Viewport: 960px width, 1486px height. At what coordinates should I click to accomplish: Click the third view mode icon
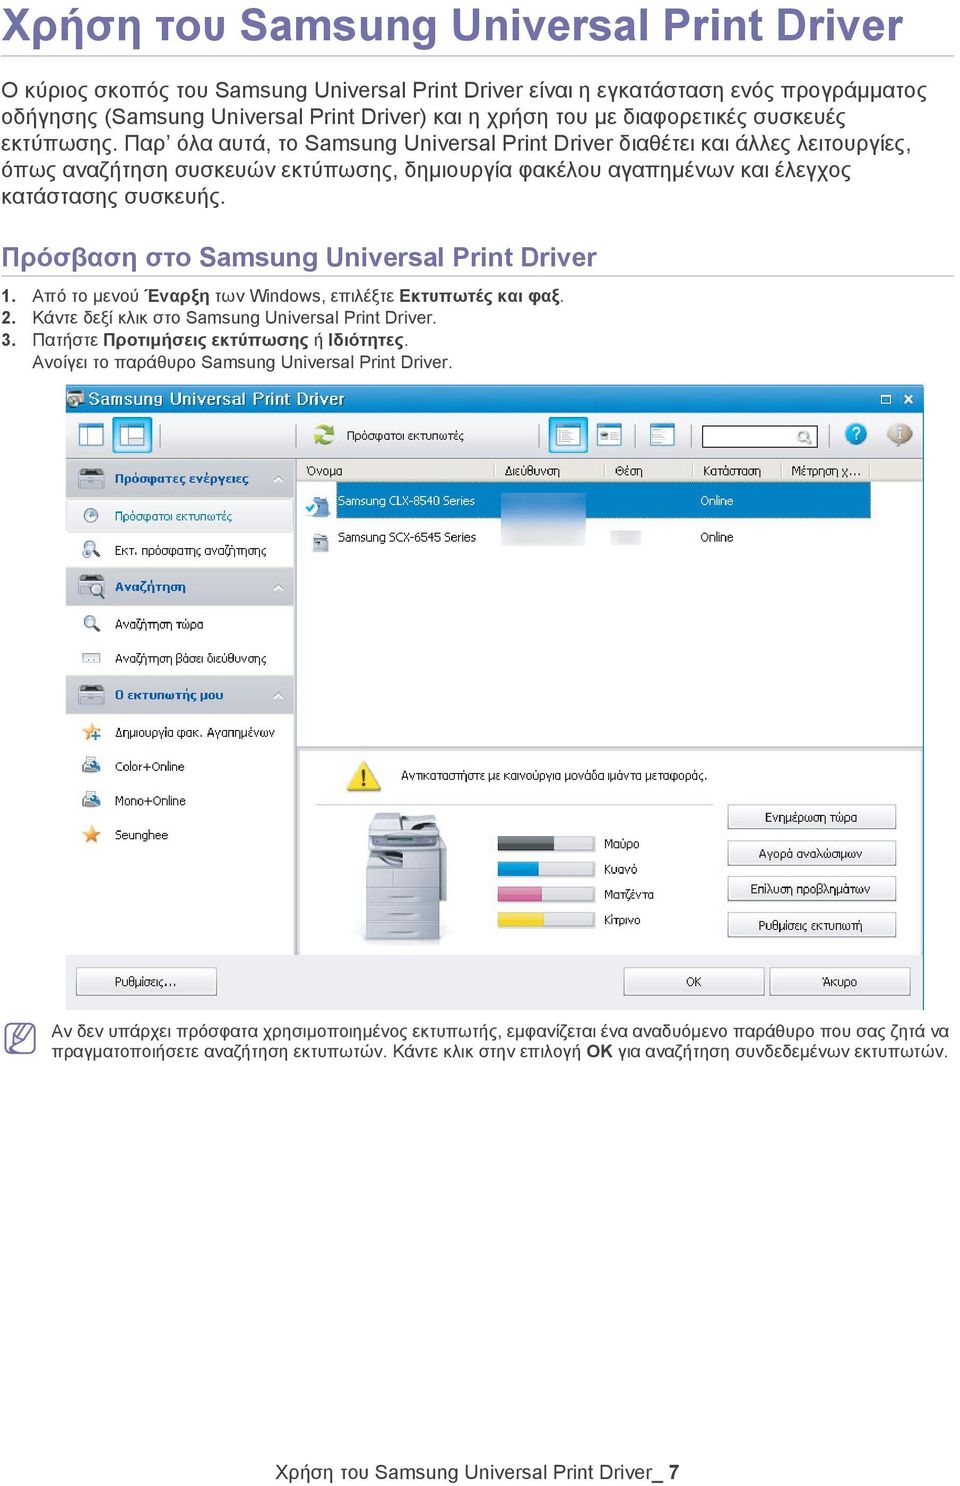click(662, 435)
